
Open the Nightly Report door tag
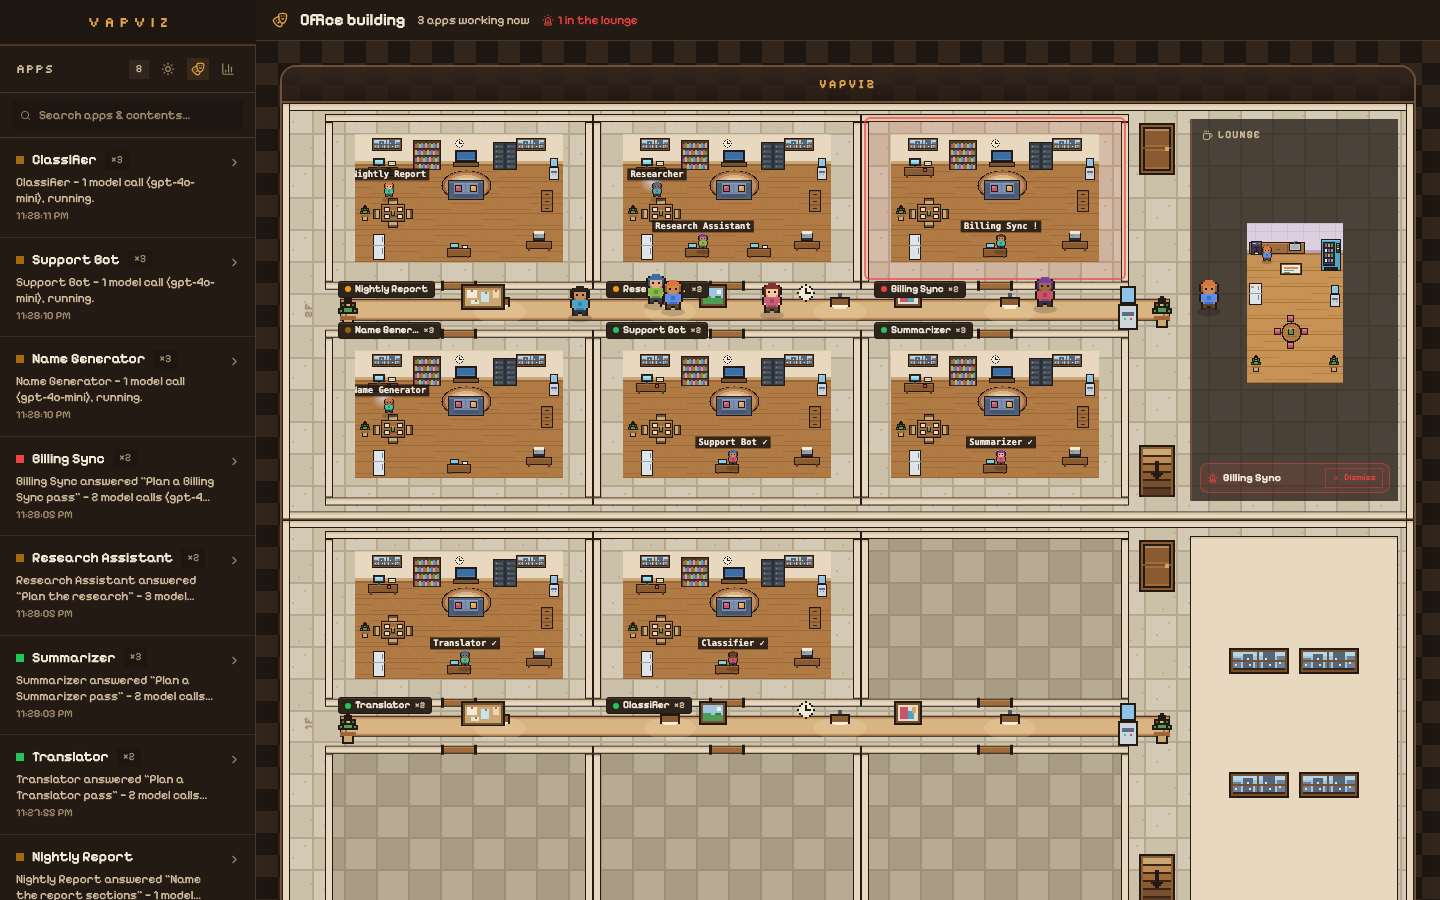coord(386,289)
